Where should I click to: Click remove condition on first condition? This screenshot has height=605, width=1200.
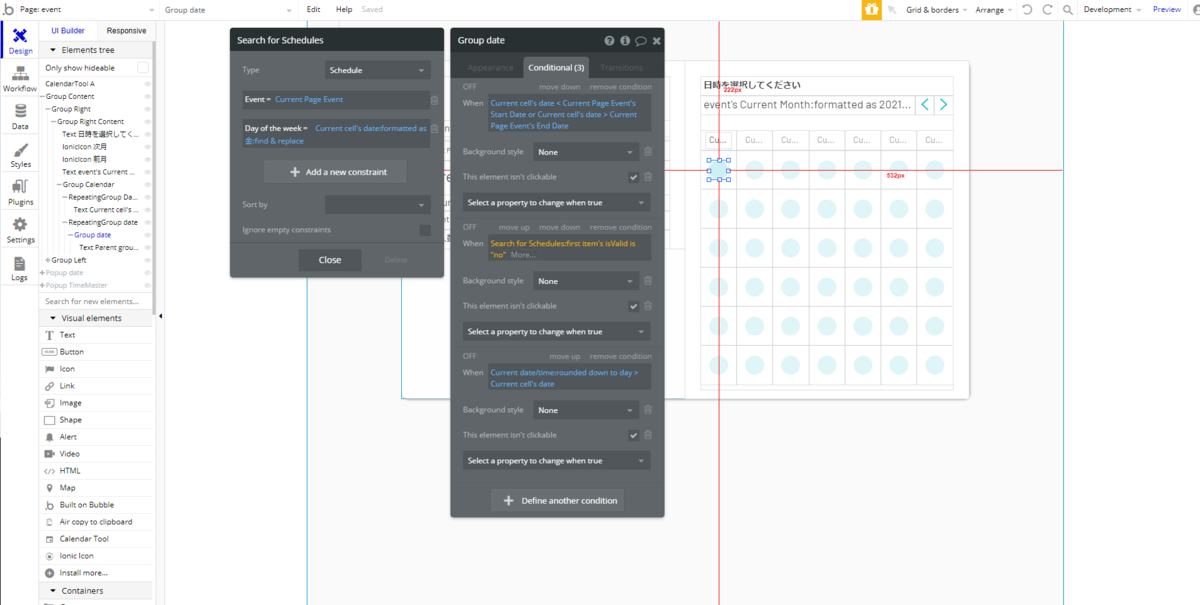(620, 87)
